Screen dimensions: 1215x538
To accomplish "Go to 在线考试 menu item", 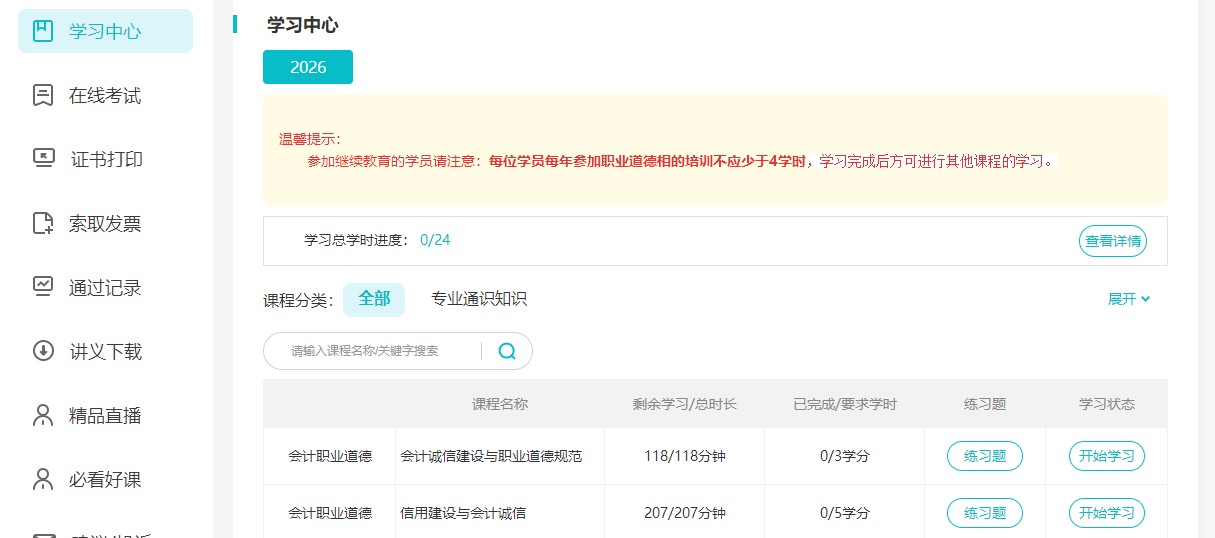I will 105,95.
